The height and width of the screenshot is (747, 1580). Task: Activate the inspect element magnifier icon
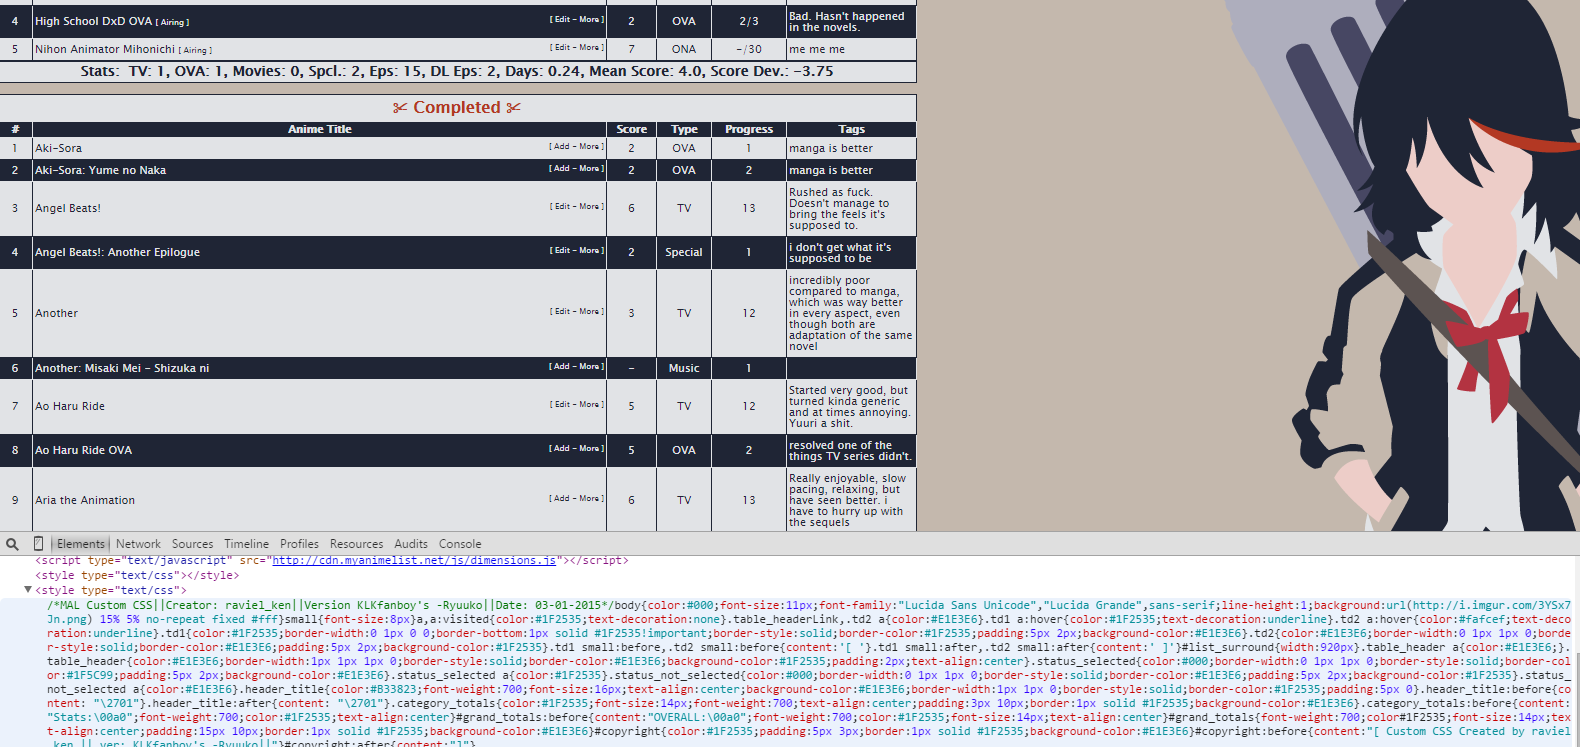point(12,544)
